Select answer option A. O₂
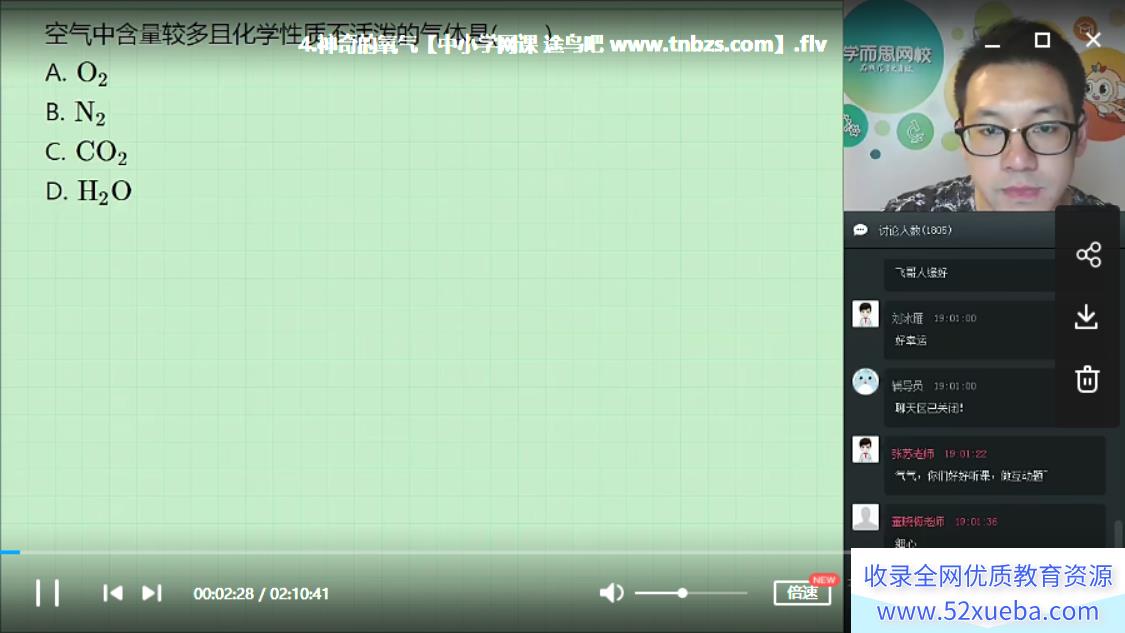 pos(76,72)
